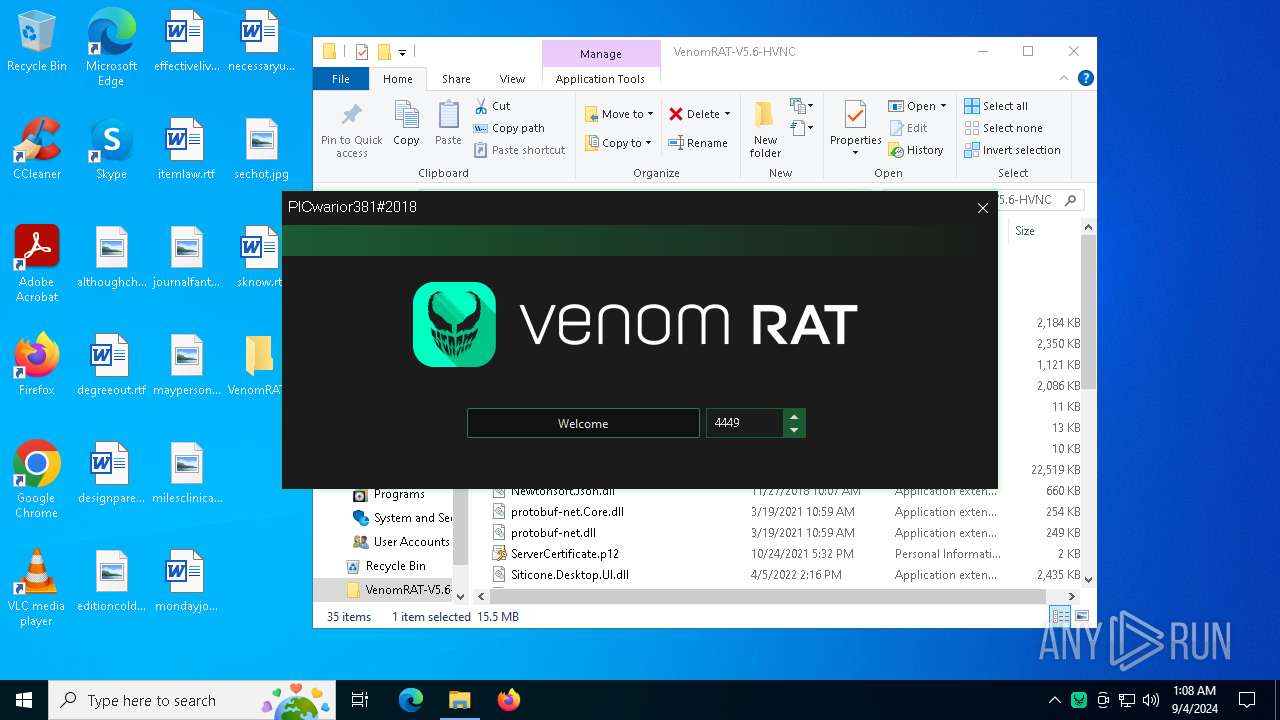Click the Windows Start button
Screen dimensions: 1280x720
pos(24,700)
